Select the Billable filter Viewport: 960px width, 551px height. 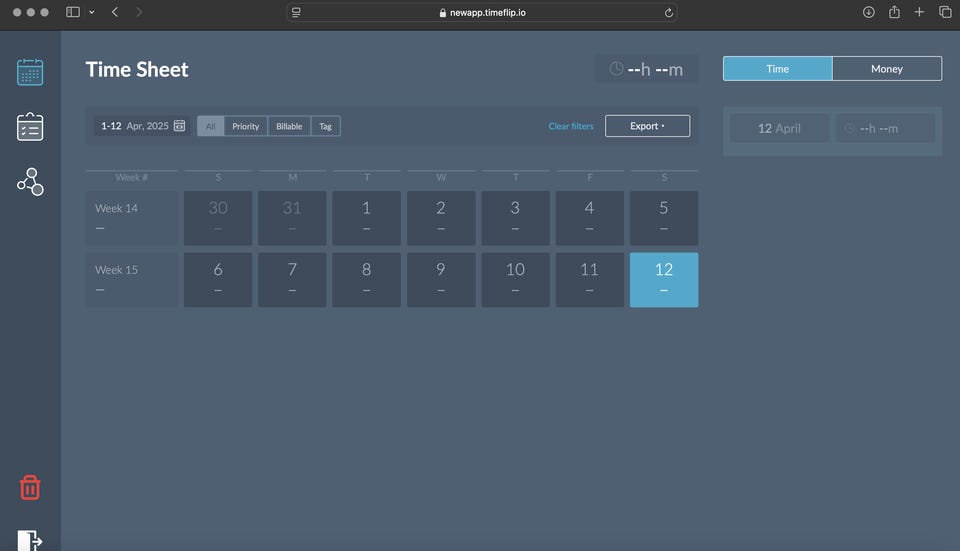pos(289,126)
